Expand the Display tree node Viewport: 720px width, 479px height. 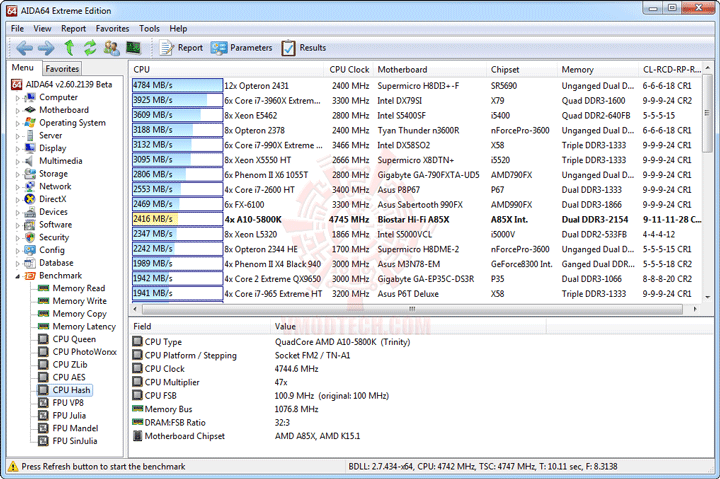tap(17, 148)
